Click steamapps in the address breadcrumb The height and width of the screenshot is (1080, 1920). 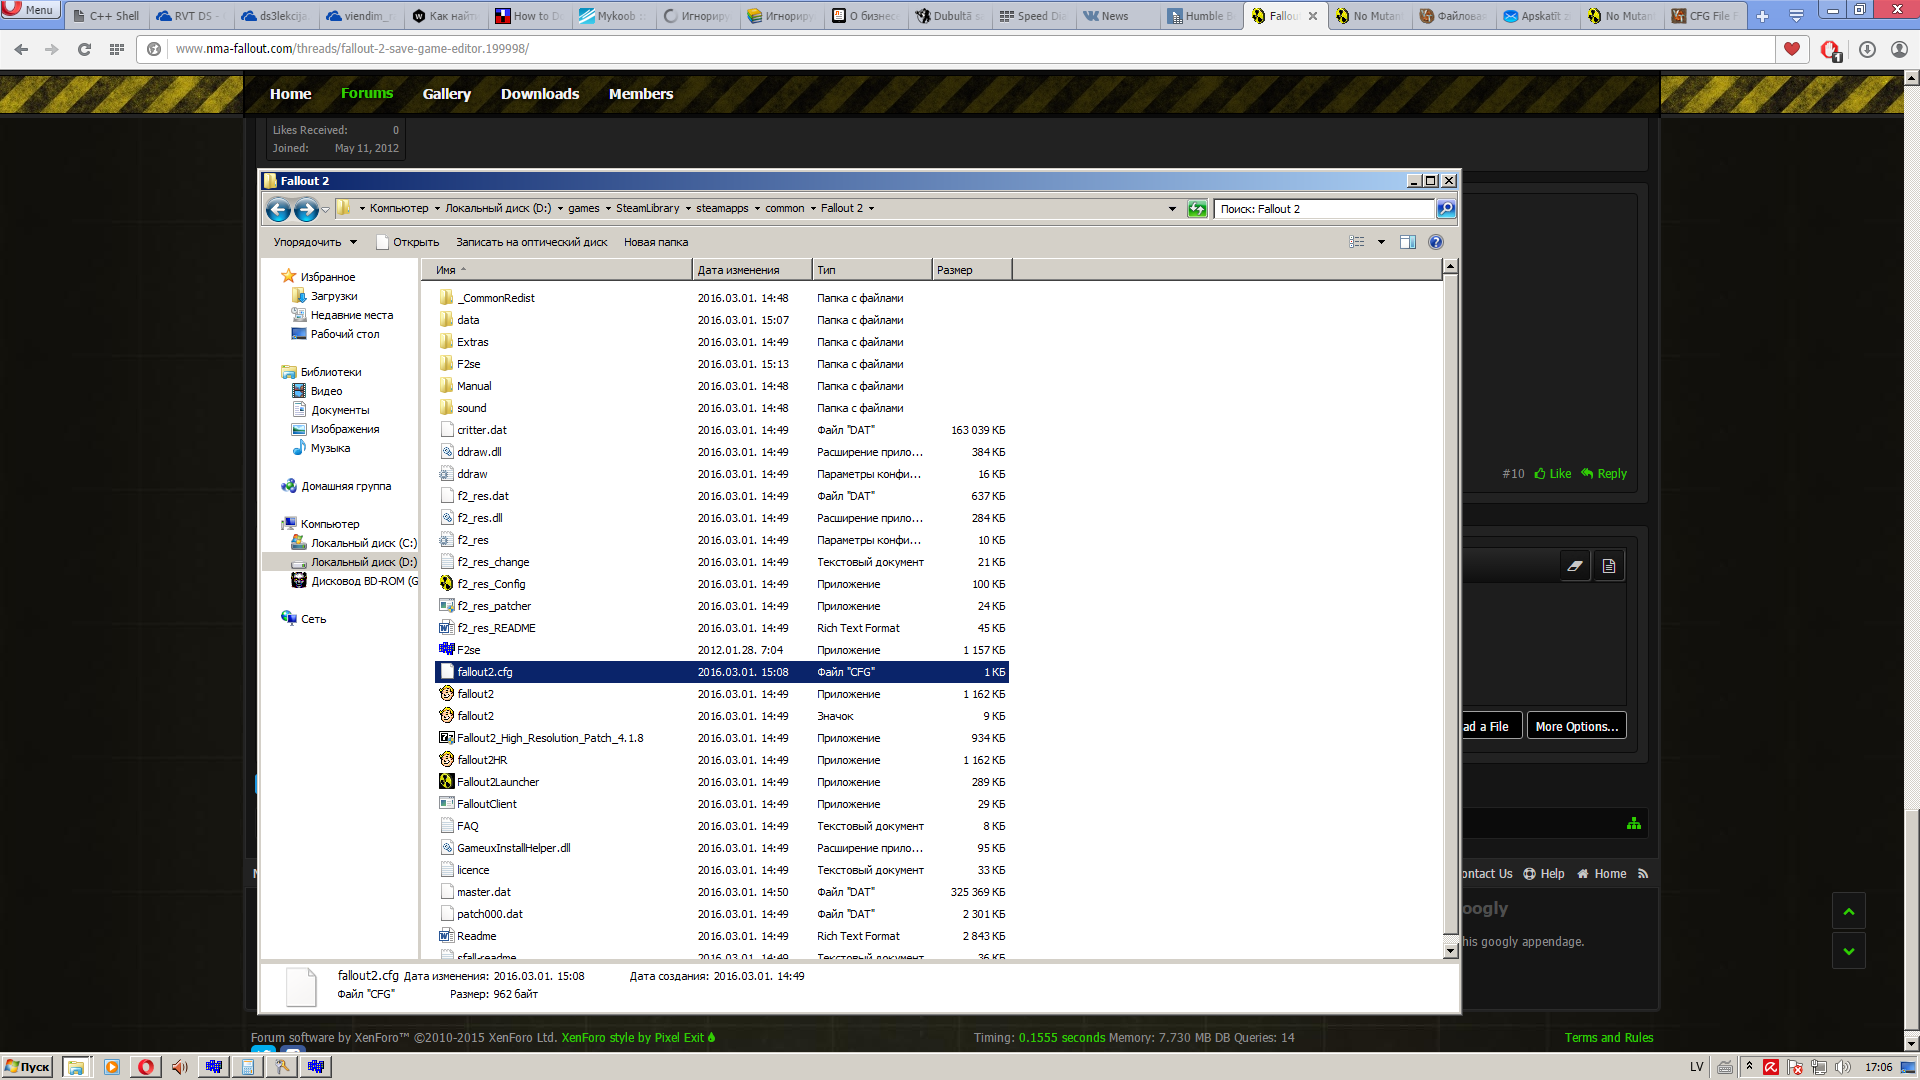point(722,209)
